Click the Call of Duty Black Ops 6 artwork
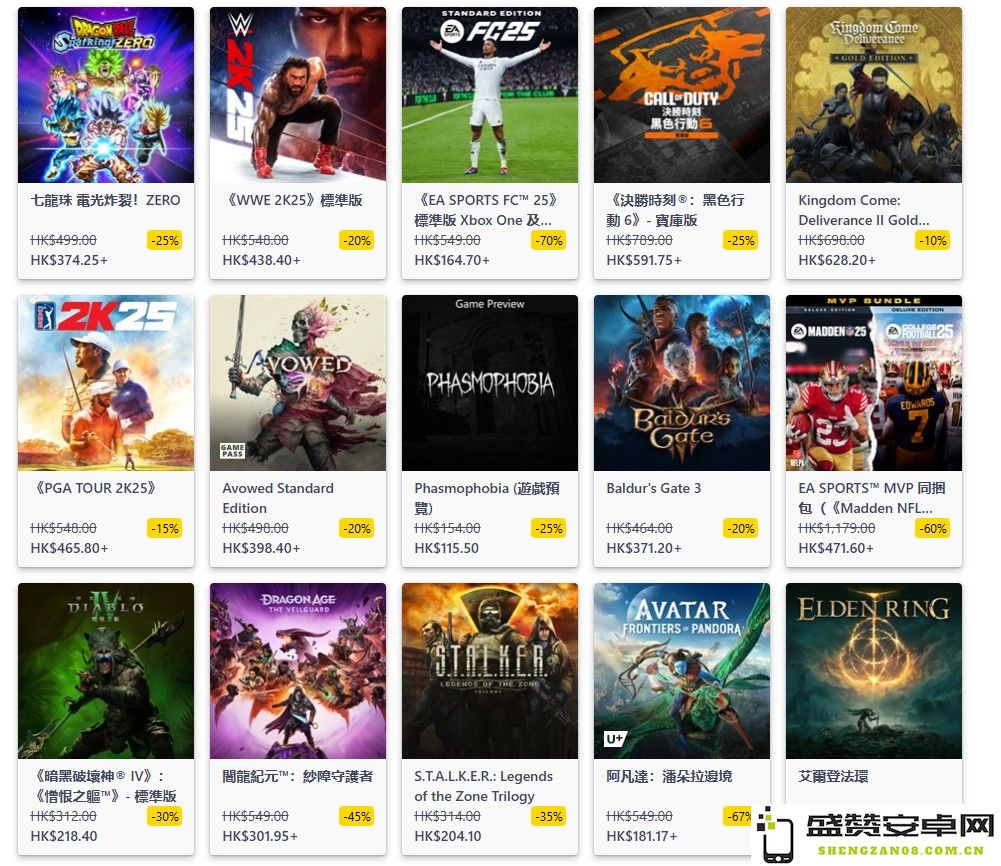 point(682,94)
